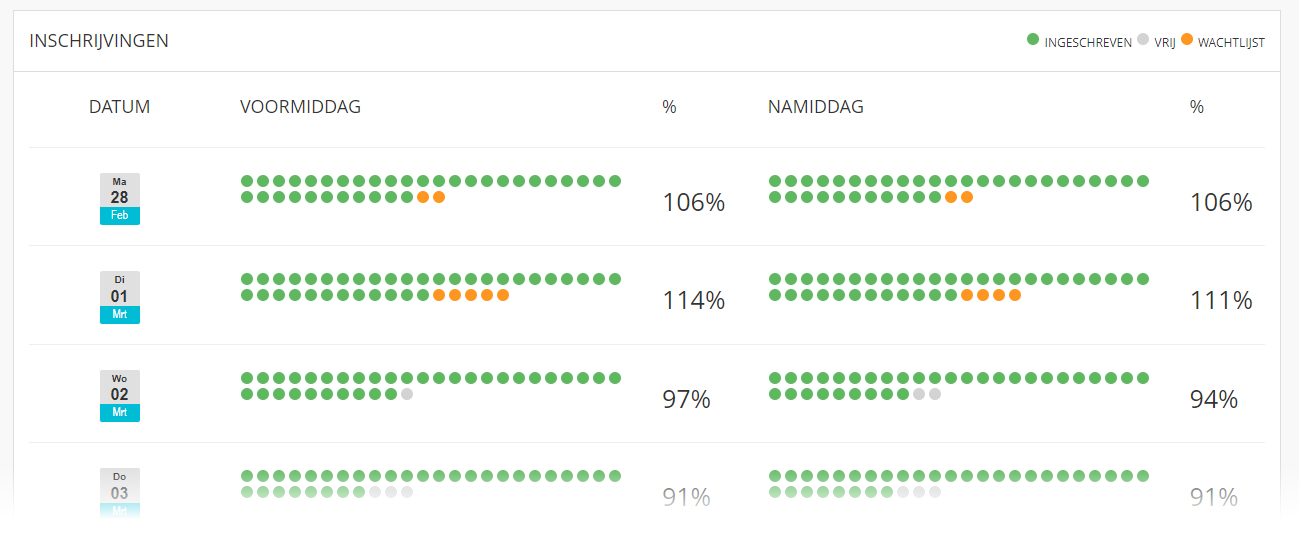Click first orange waitlist dot Monday morning
The image size is (1301, 553).
pyautogui.click(x=423, y=197)
